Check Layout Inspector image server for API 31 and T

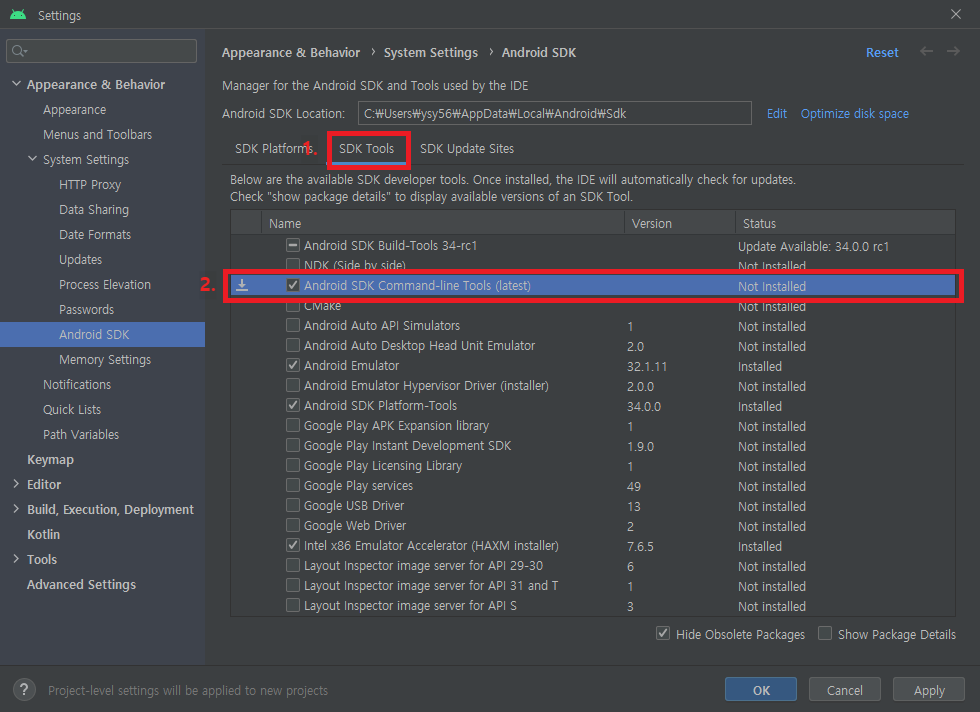click(292, 585)
